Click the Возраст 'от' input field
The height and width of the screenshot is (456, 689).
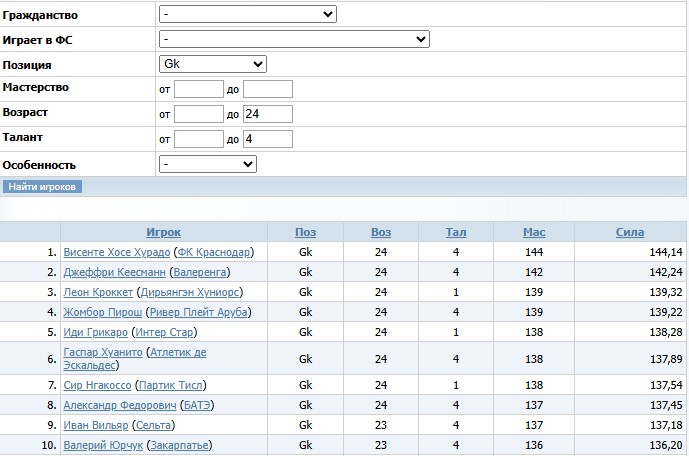[x=199, y=114]
